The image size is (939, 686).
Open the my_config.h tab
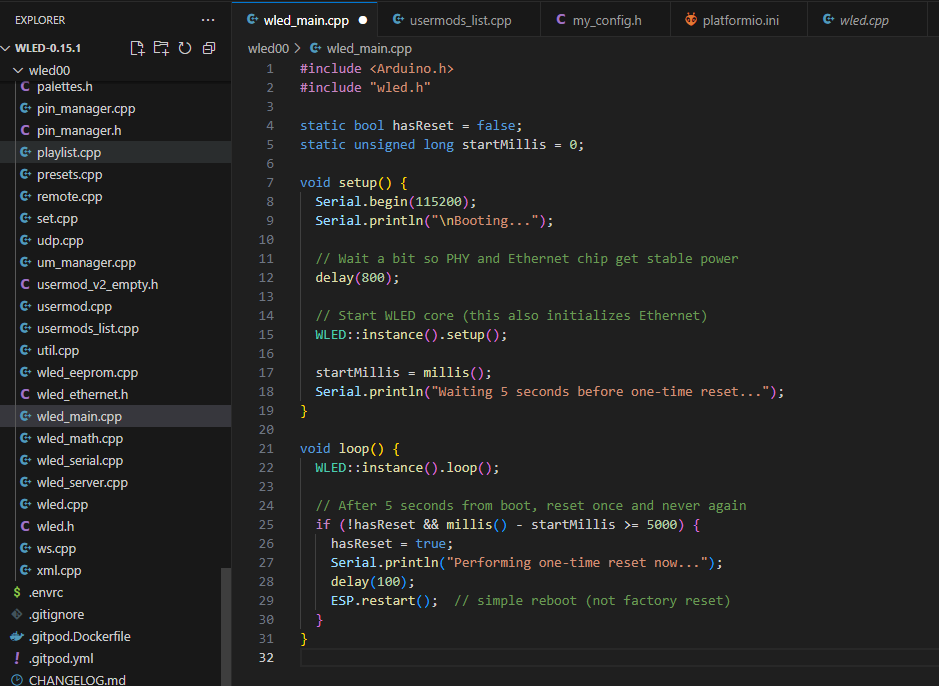(607, 20)
